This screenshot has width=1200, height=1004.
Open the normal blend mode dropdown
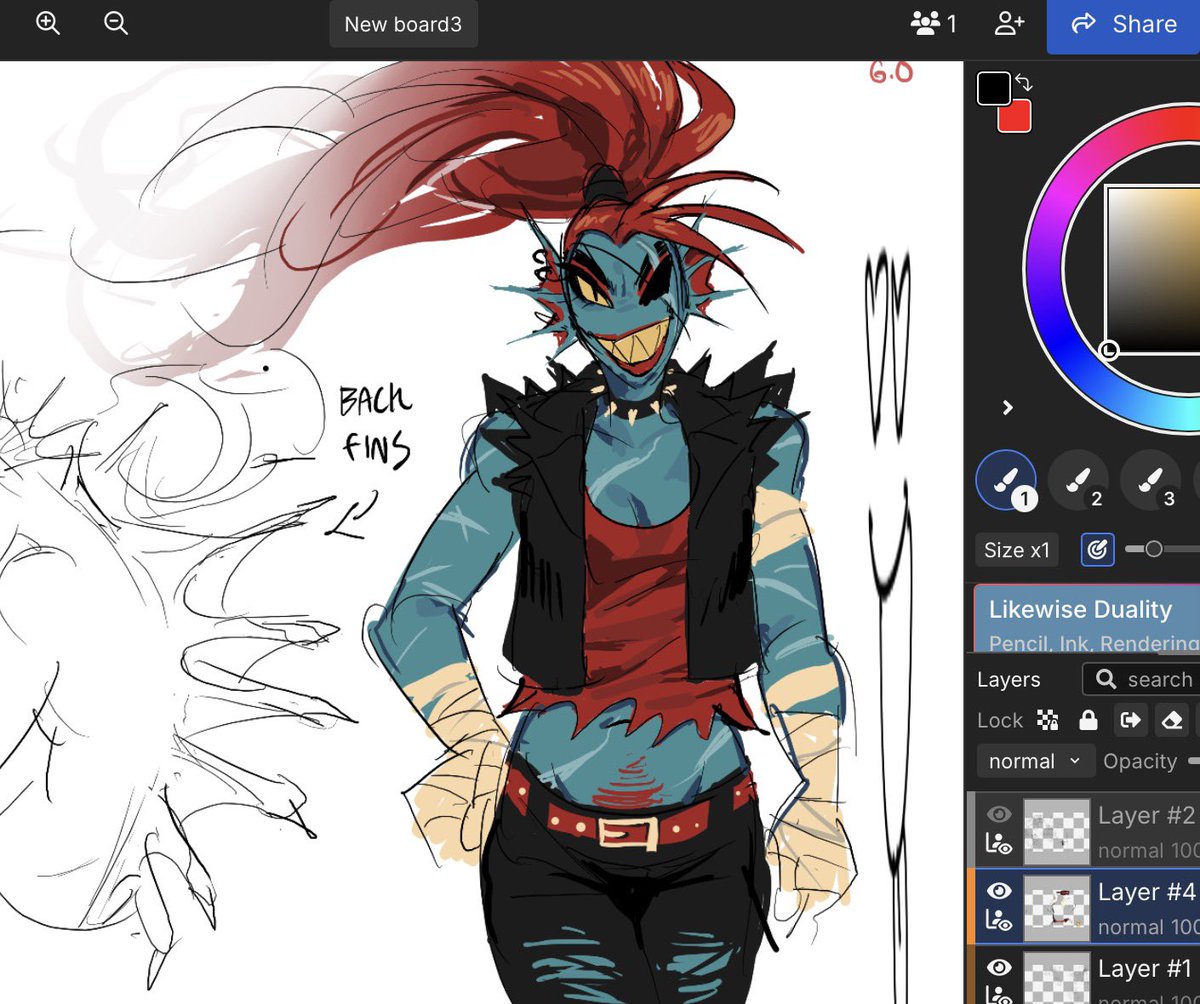tap(1035, 761)
